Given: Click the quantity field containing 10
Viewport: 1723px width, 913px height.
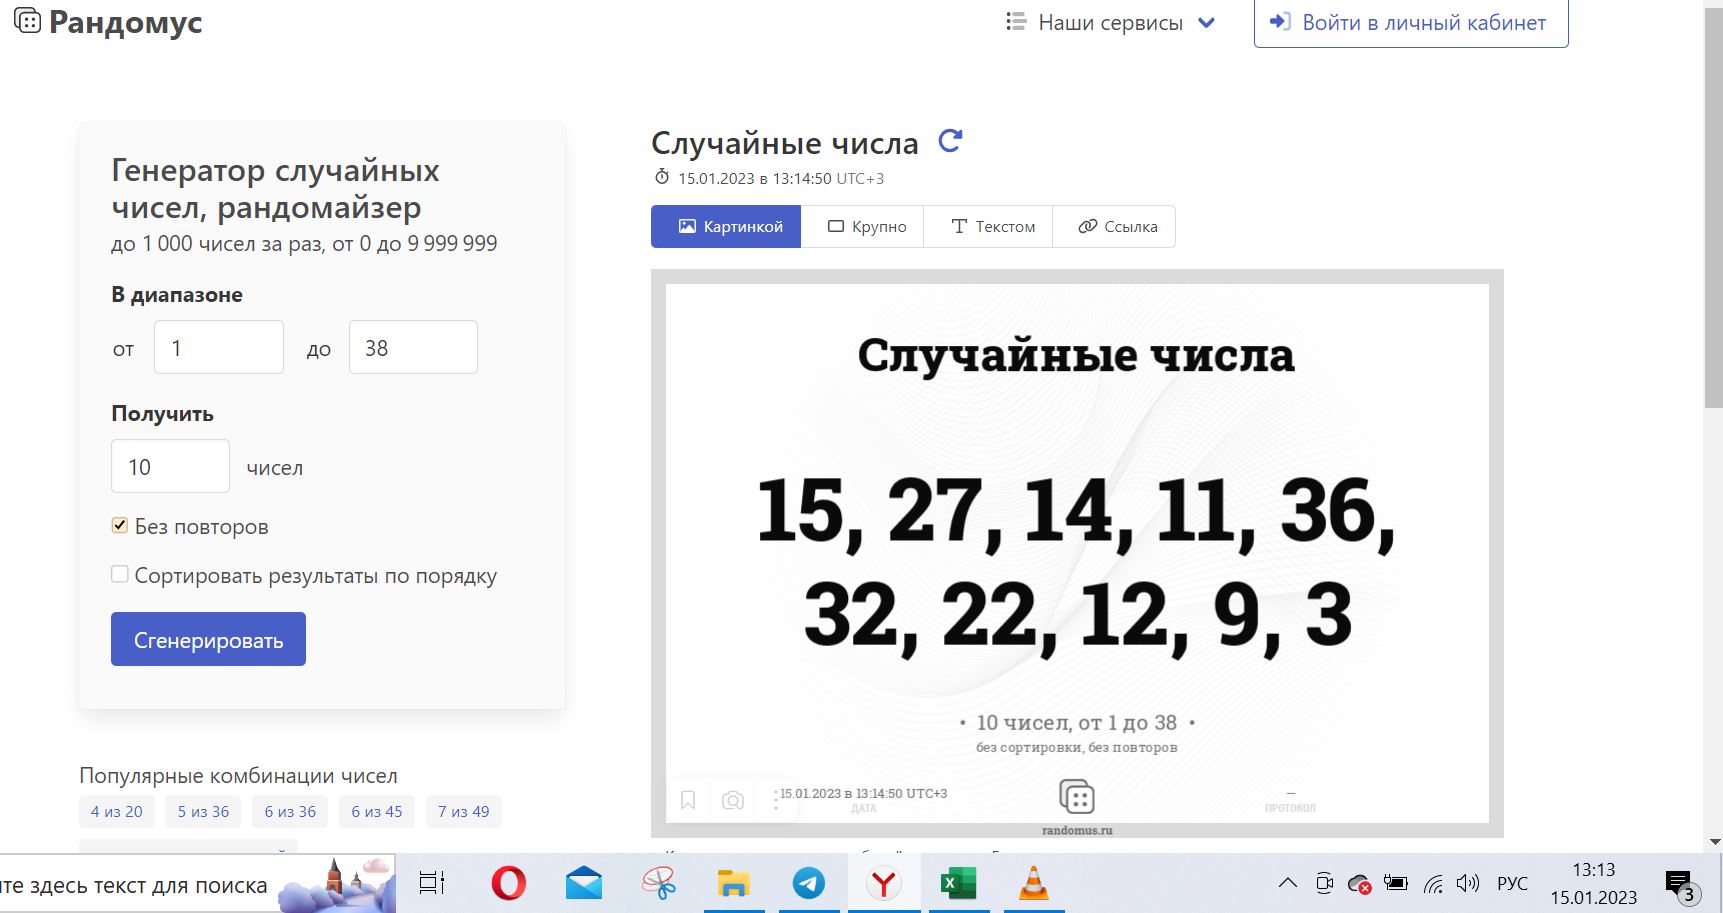Looking at the screenshot, I should coord(170,466).
